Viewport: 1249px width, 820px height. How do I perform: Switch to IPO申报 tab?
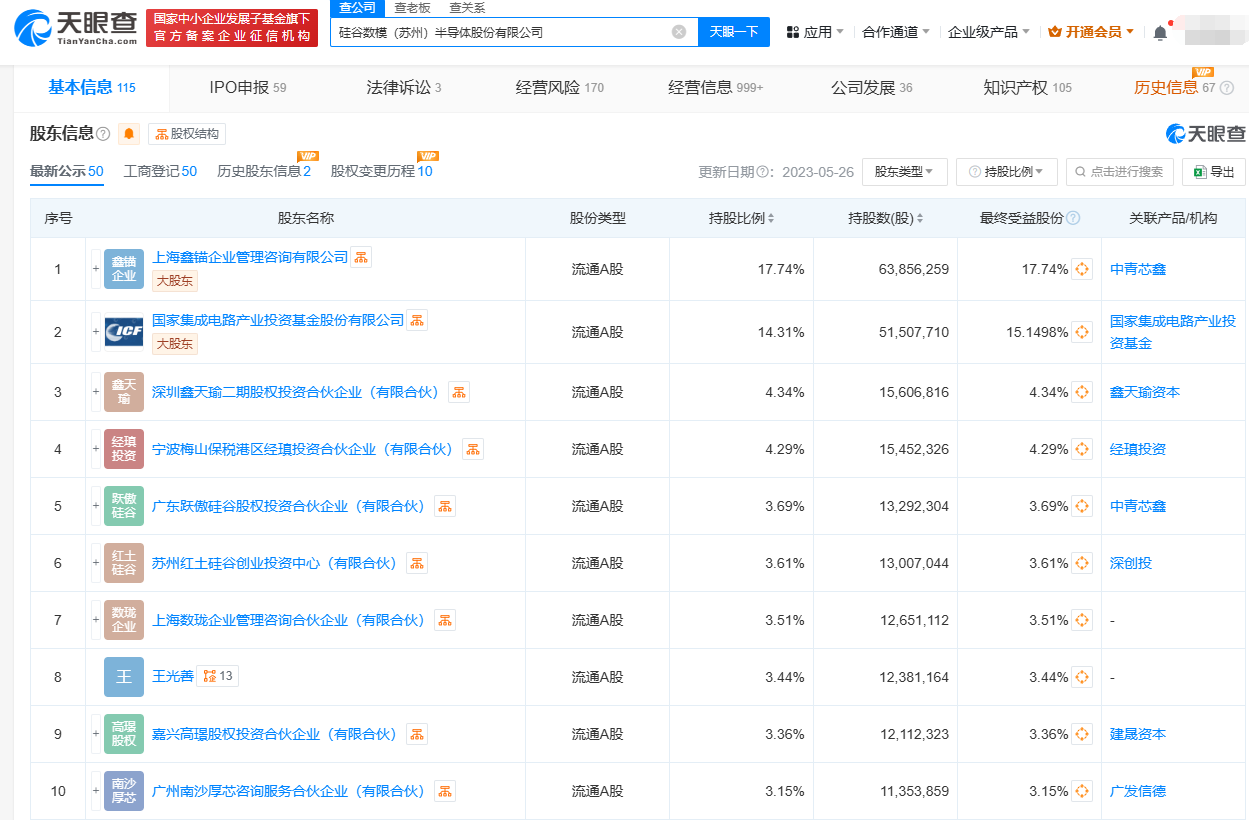(248, 88)
